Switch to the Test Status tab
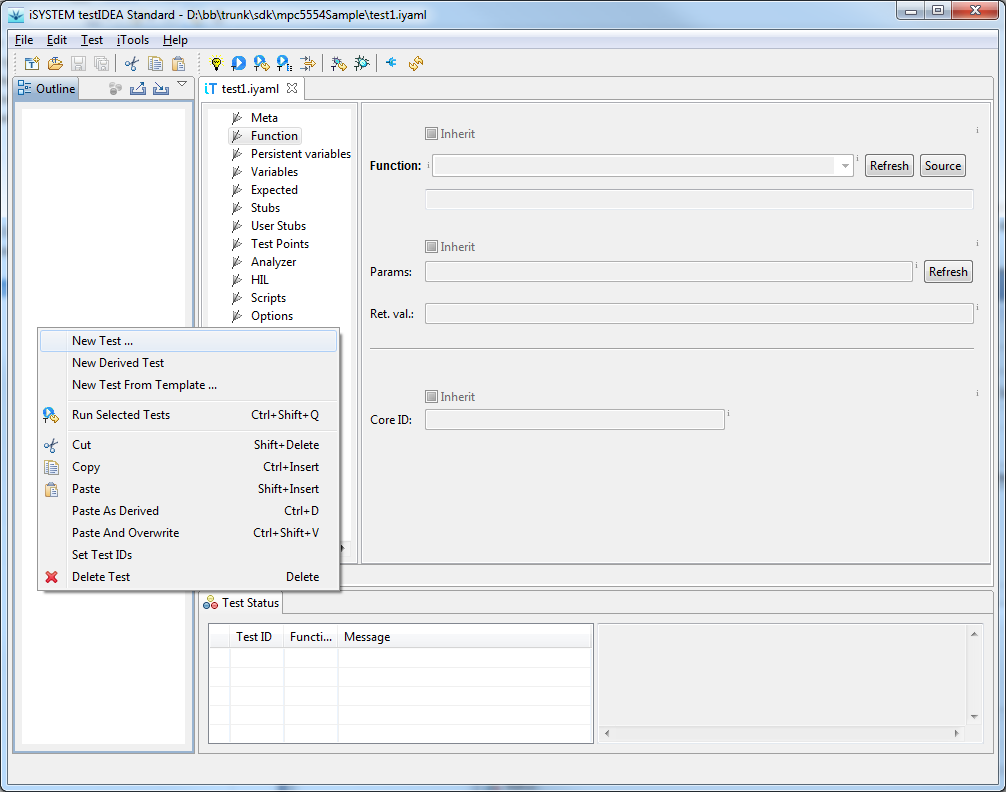 [x=241, y=603]
